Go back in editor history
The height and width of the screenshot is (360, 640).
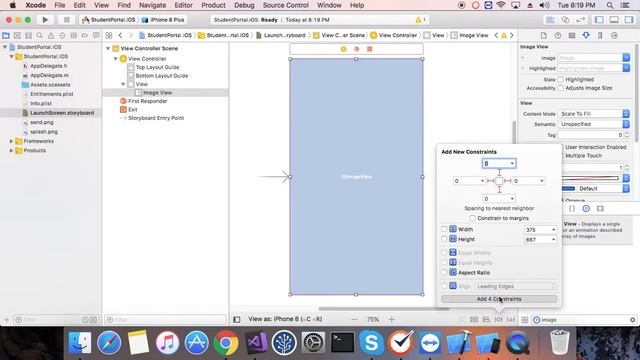click(x=120, y=36)
